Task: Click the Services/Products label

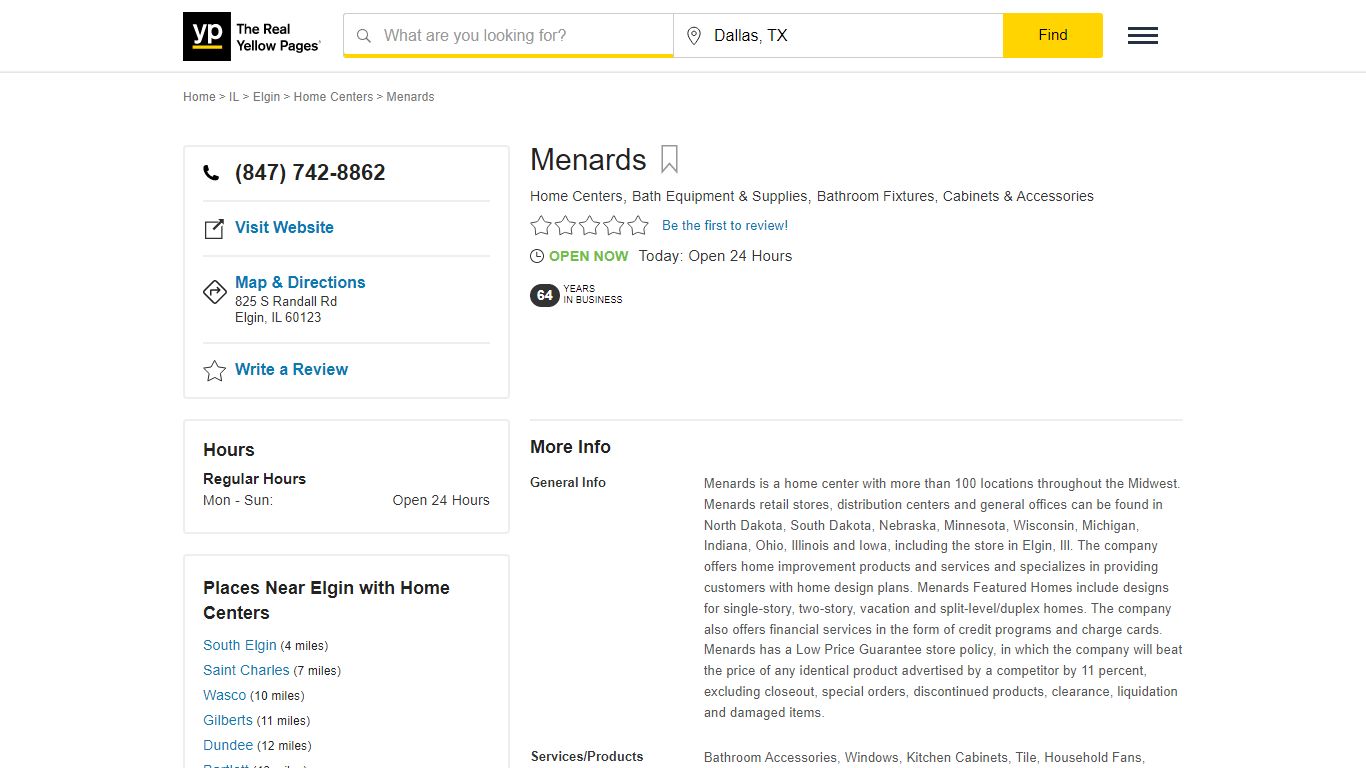Action: click(x=587, y=756)
